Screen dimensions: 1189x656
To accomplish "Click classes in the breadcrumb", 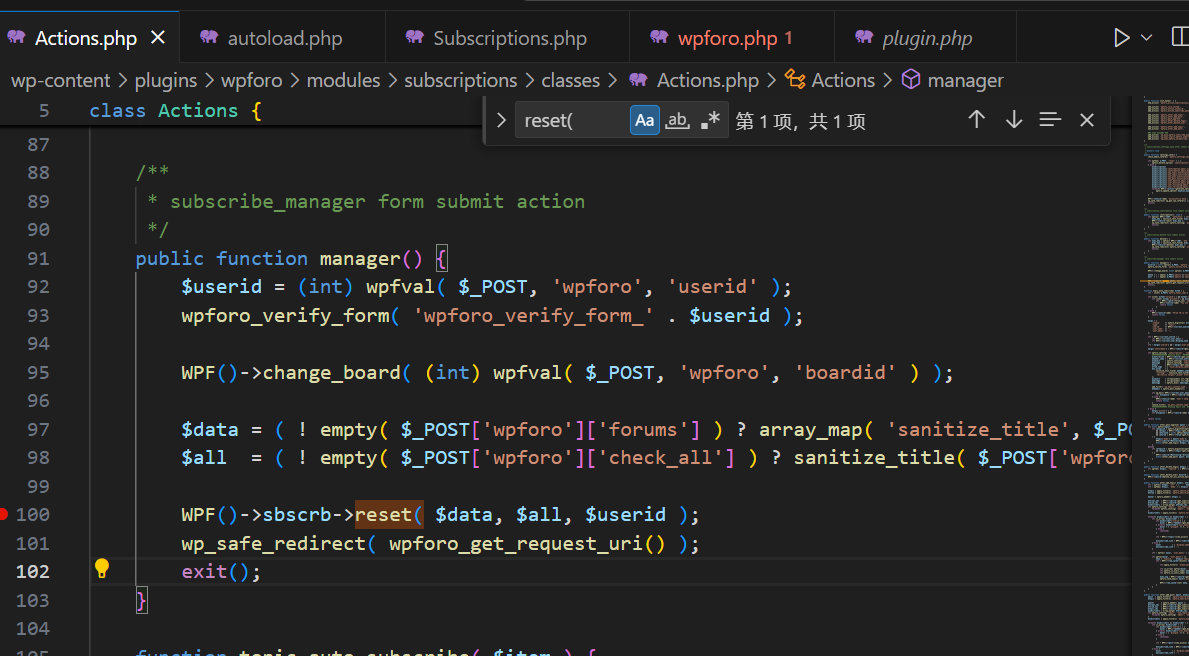I will coord(570,80).
